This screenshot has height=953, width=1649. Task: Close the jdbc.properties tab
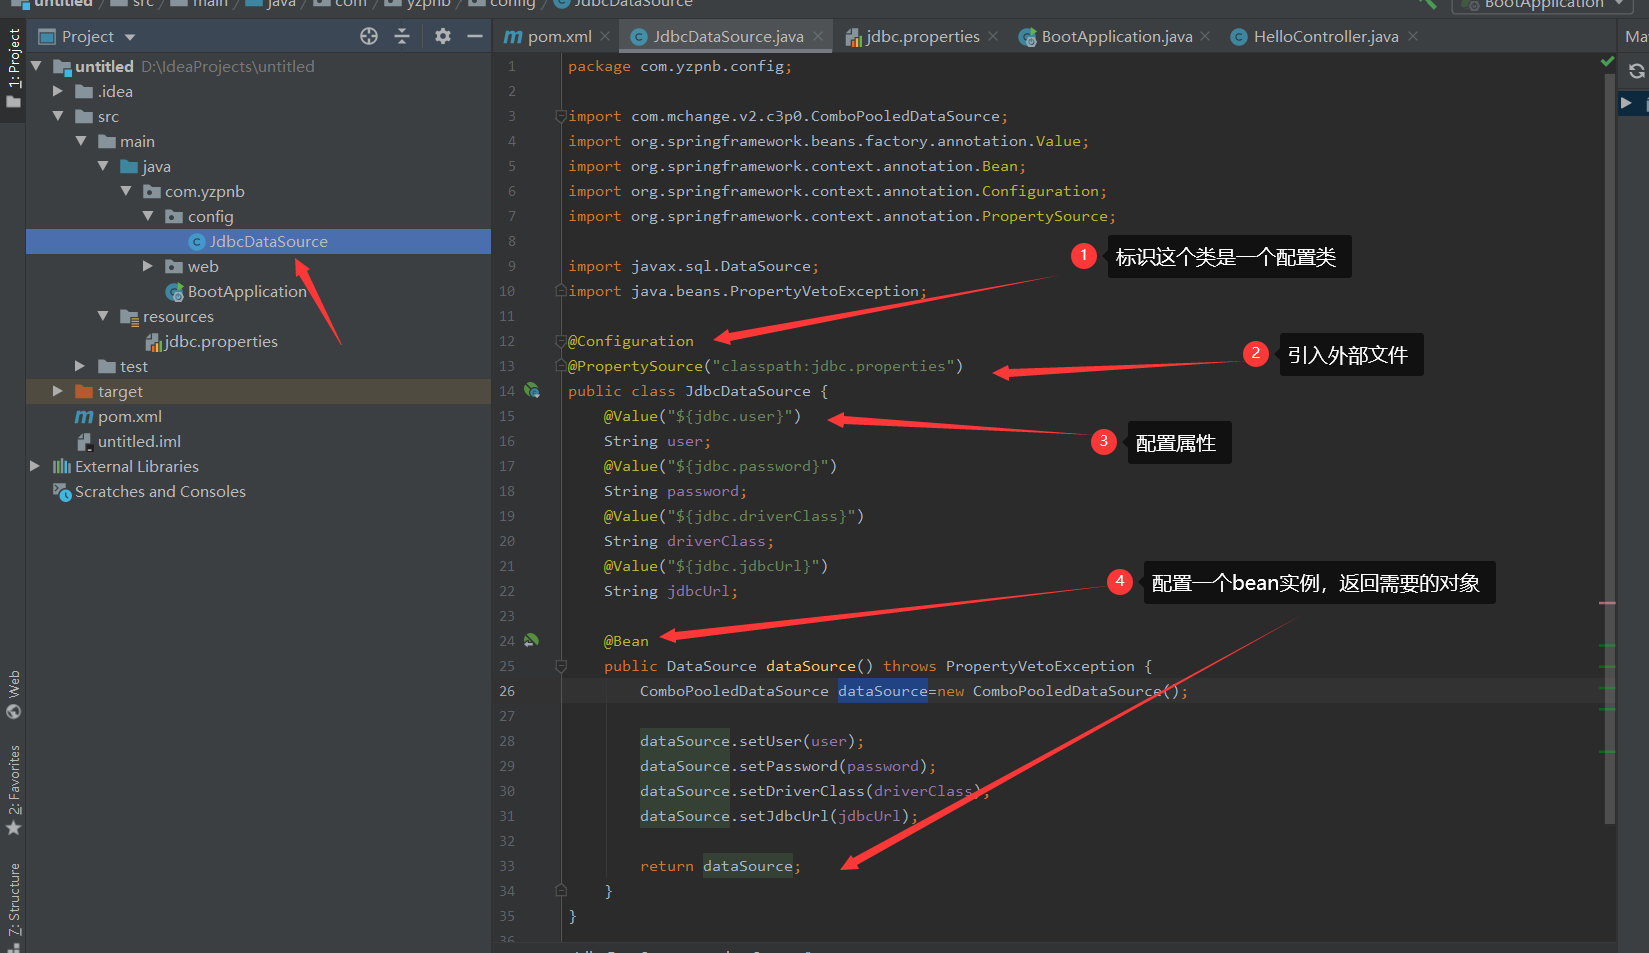pyautogui.click(x=993, y=36)
